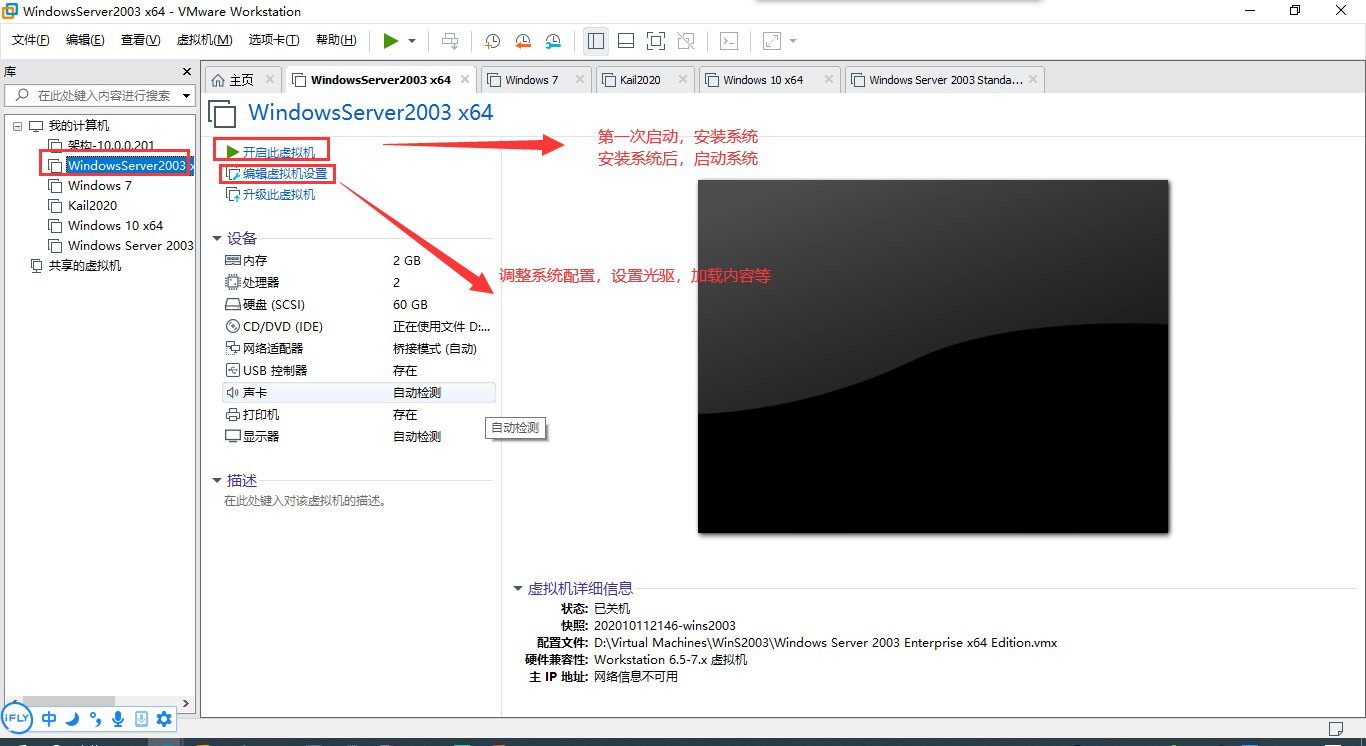Image resolution: width=1366 pixels, height=746 pixels.
Task: Close the Kail2020 tab
Action: pyautogui.click(x=683, y=79)
